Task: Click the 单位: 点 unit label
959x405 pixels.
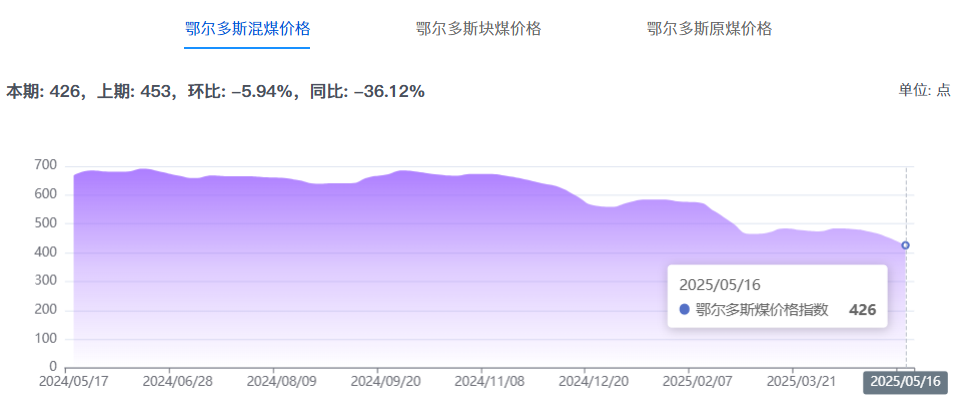Action: [x=924, y=91]
